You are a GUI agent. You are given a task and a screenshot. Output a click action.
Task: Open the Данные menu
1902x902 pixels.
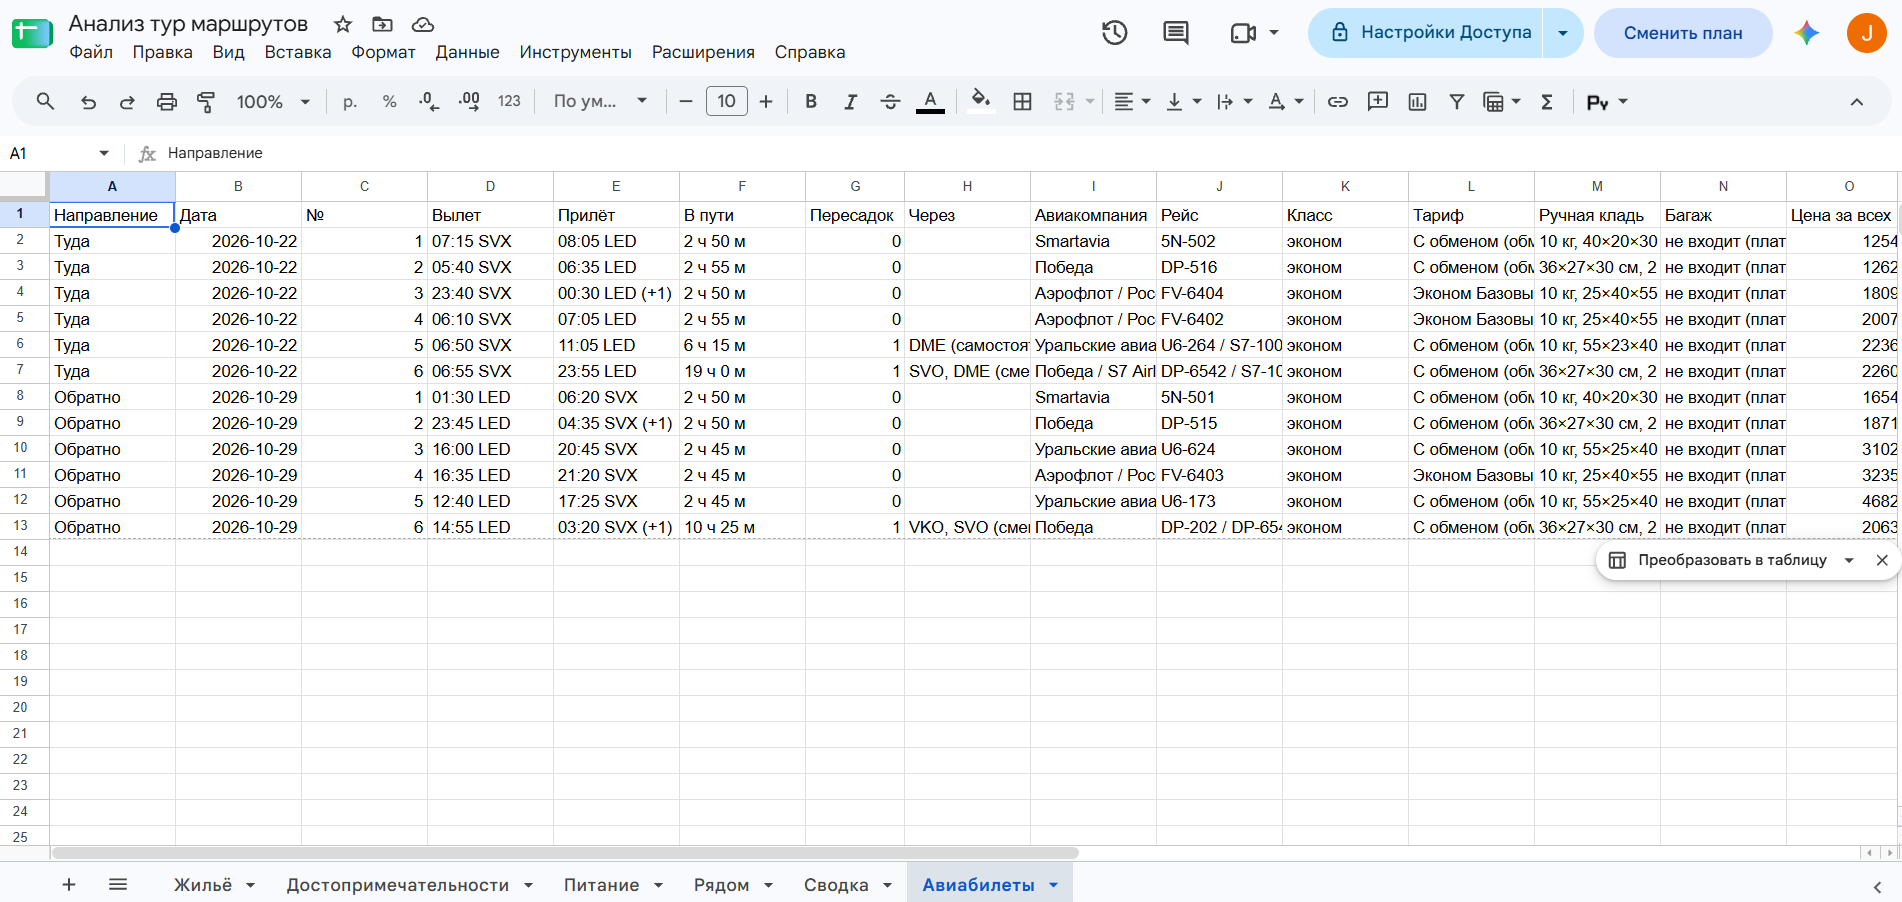click(467, 52)
